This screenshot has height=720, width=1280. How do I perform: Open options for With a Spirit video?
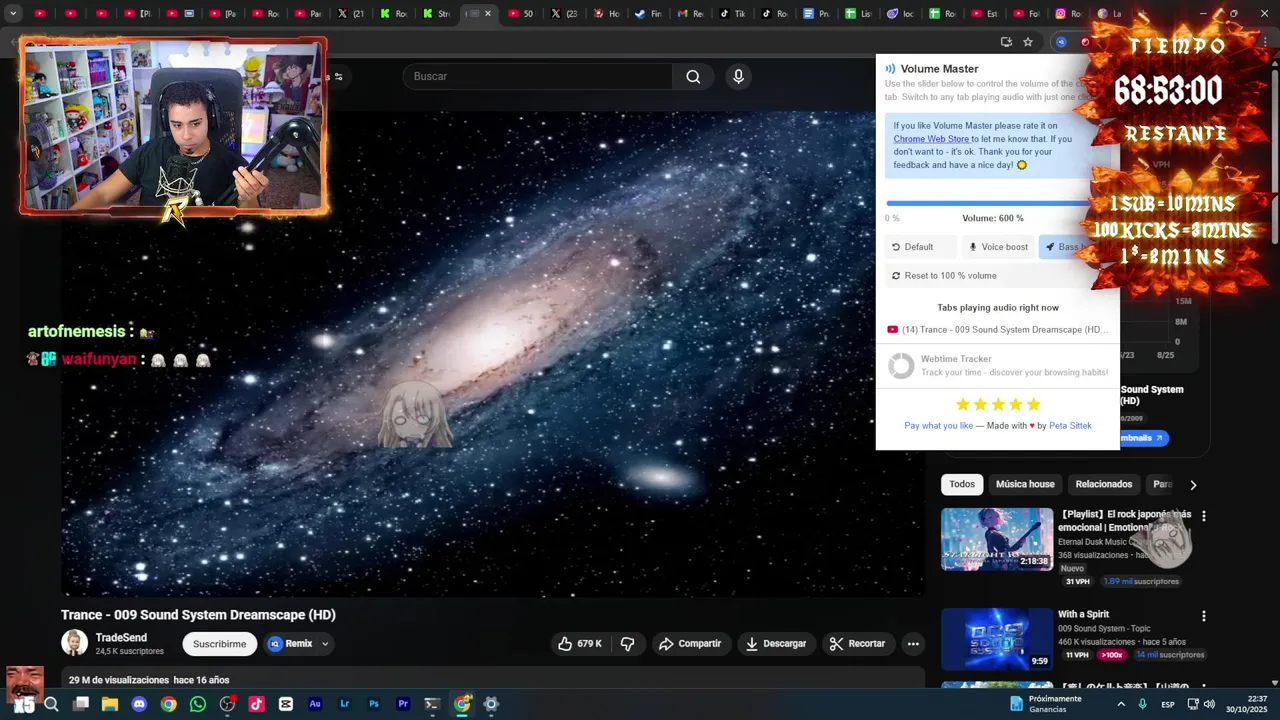click(1204, 616)
